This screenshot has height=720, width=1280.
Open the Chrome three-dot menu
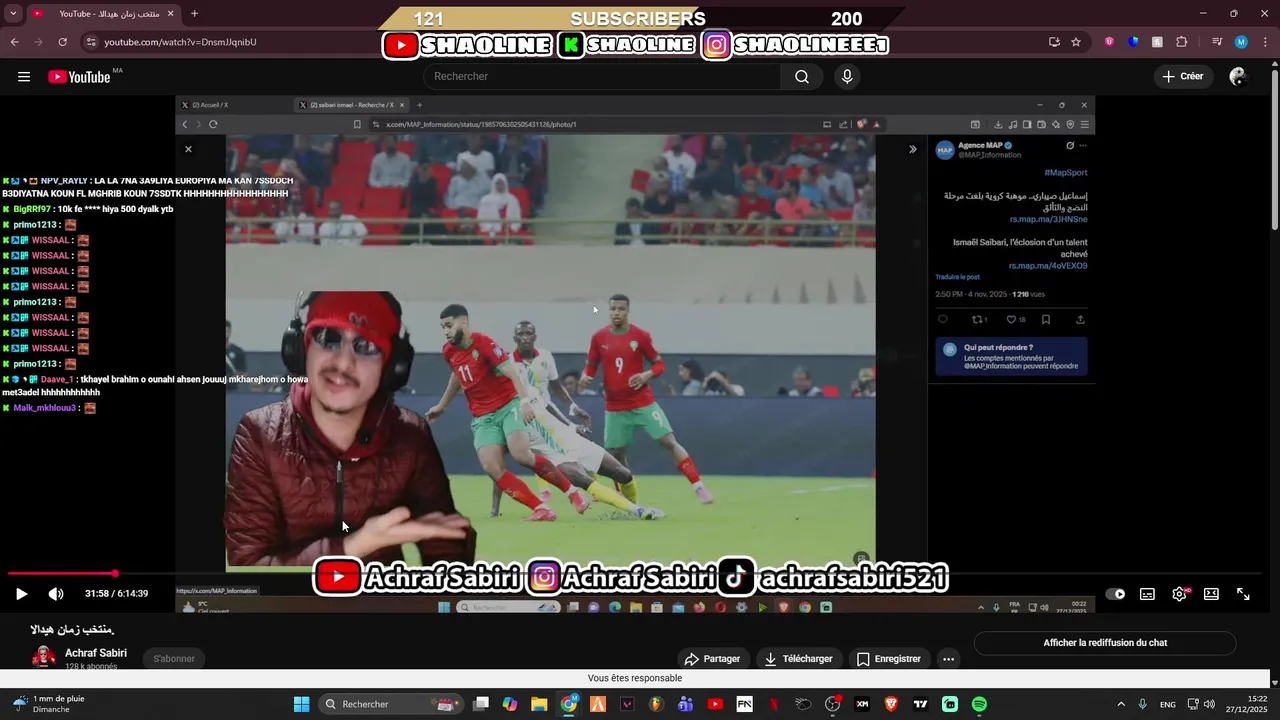click(x=1265, y=42)
